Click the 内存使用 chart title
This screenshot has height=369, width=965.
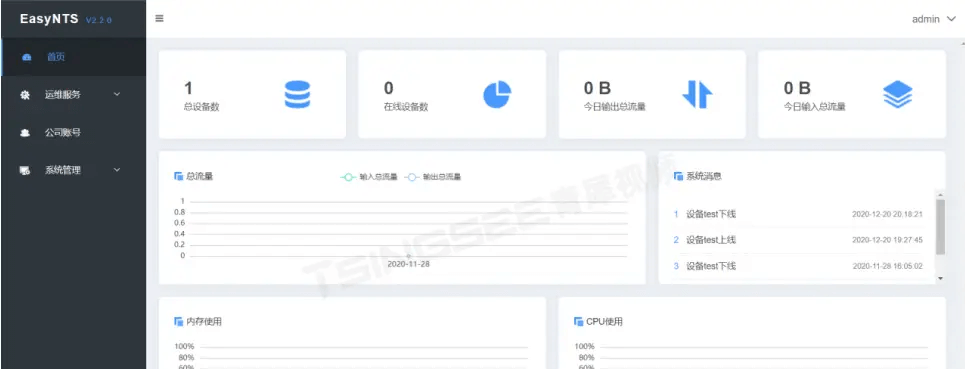pos(204,322)
